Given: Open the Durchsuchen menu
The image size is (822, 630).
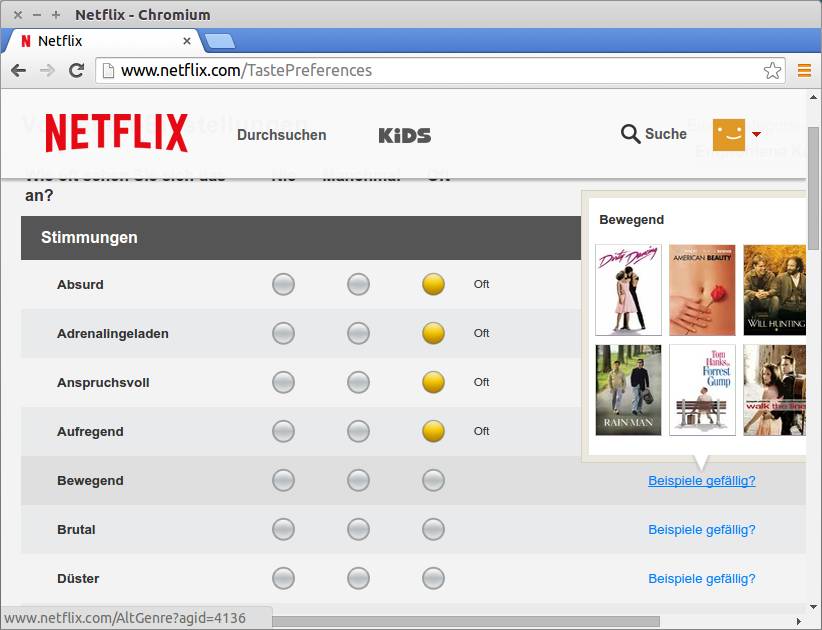Looking at the screenshot, I should [282, 135].
